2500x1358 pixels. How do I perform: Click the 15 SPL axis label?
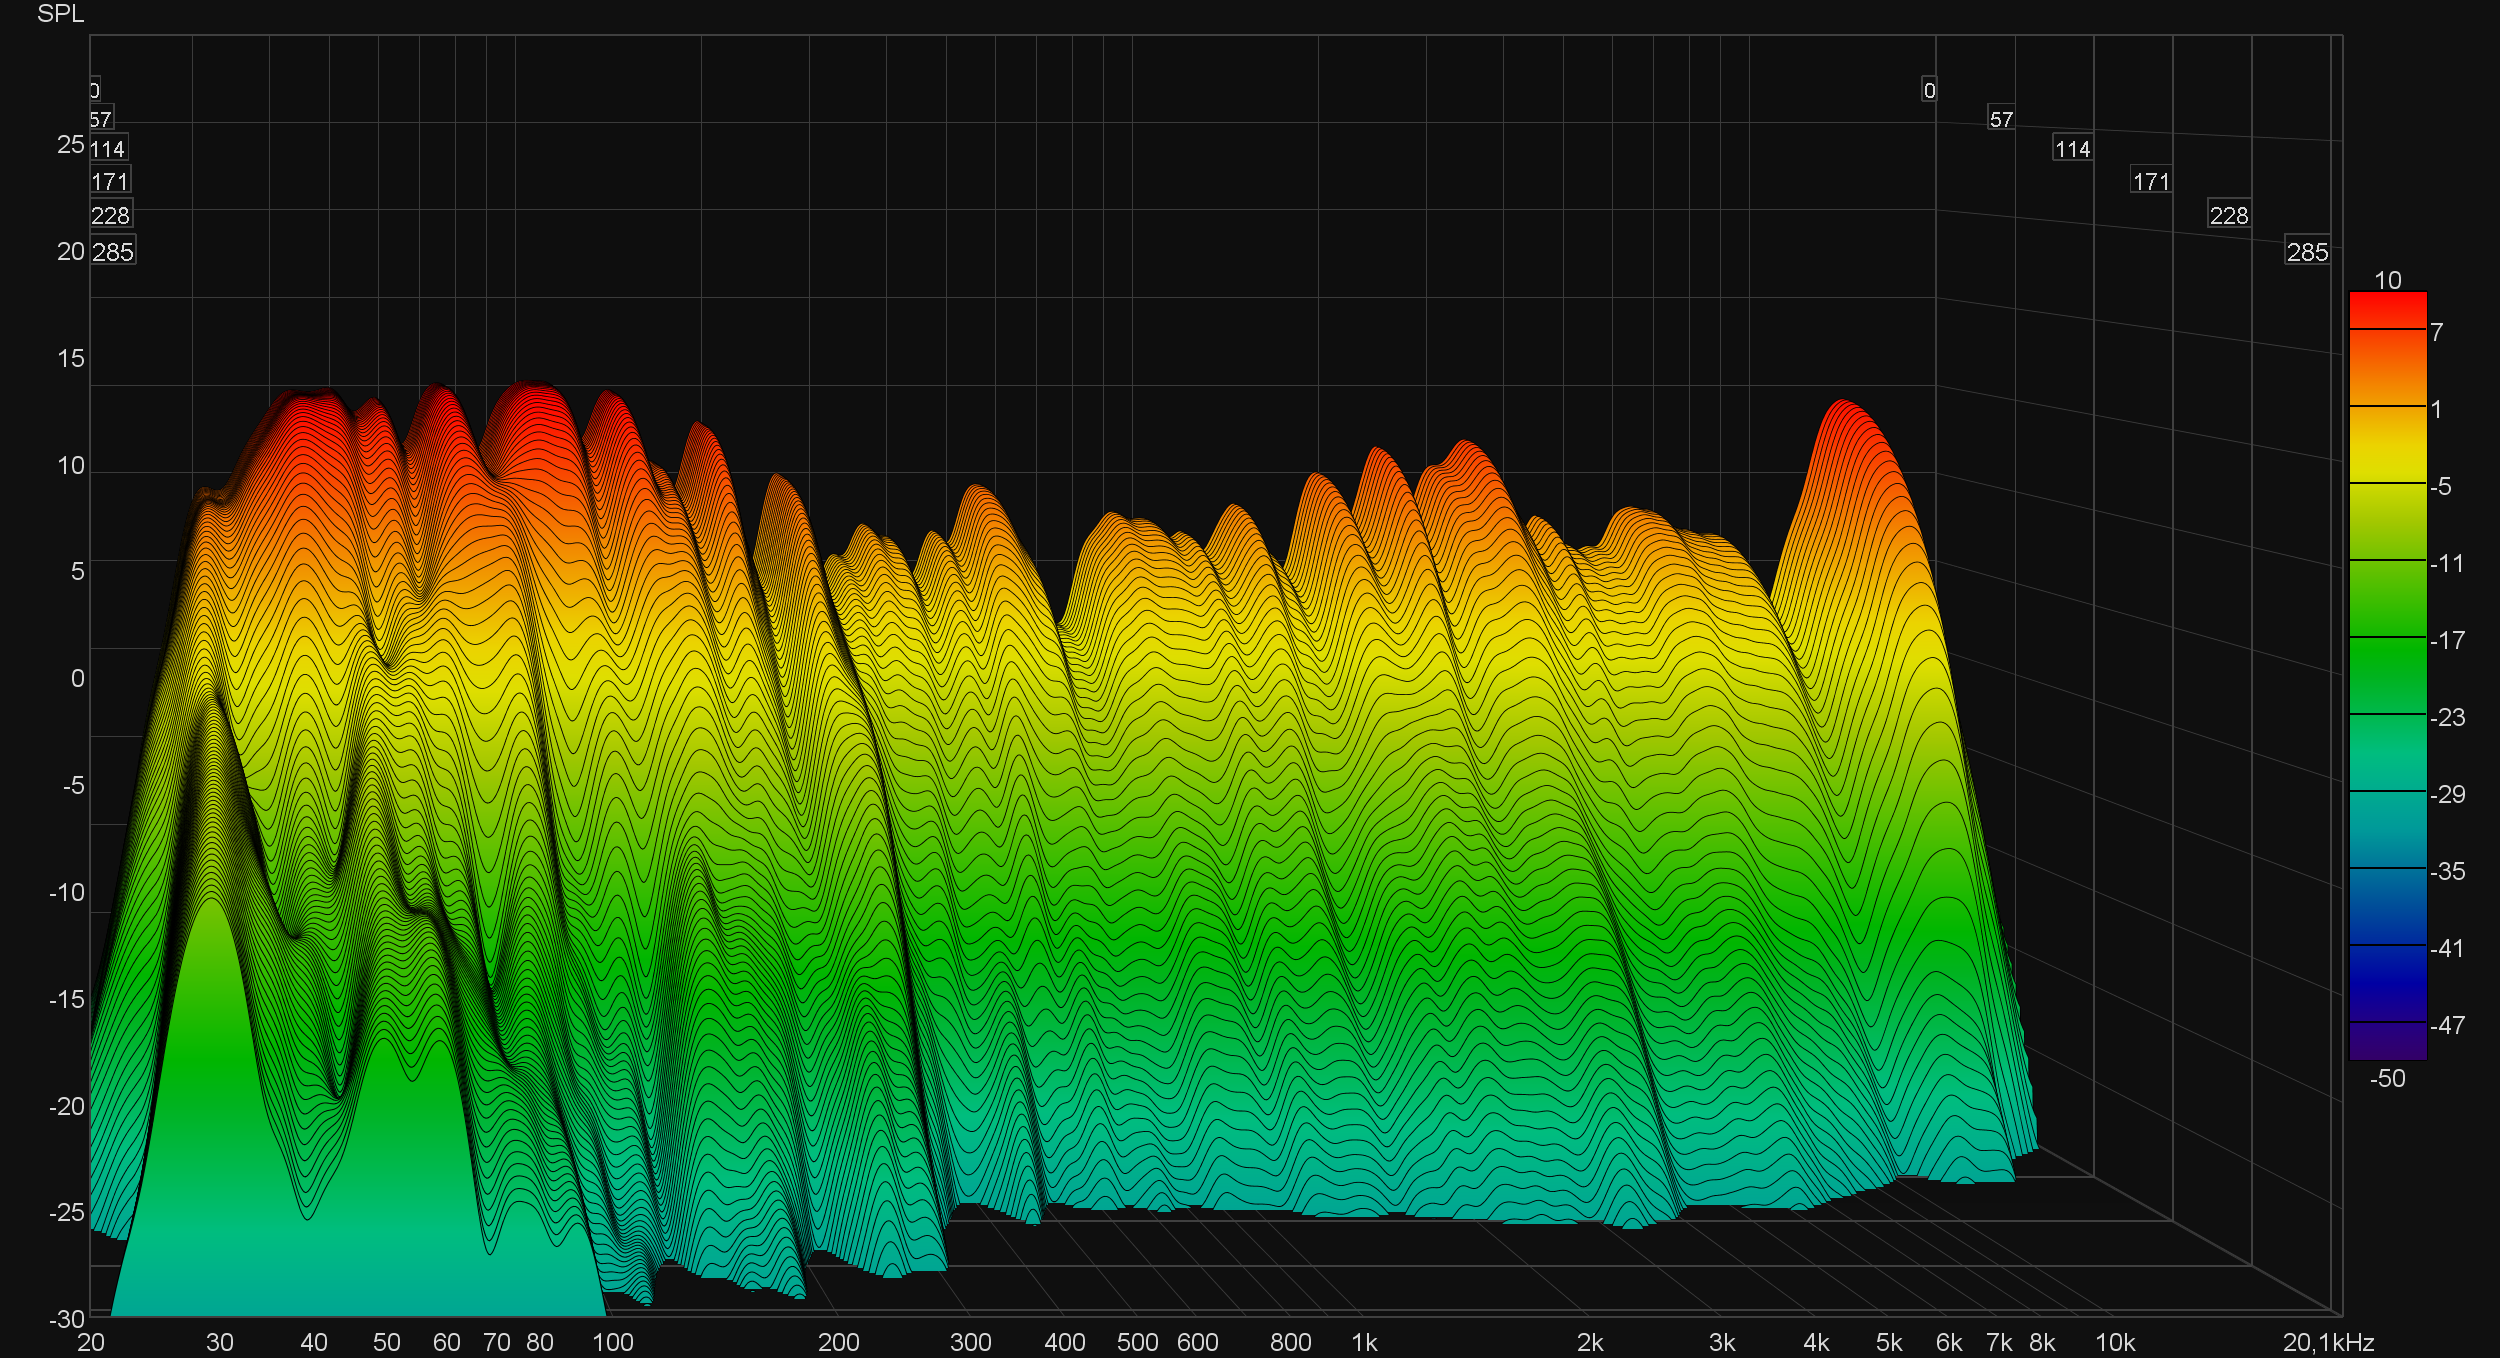[71, 358]
